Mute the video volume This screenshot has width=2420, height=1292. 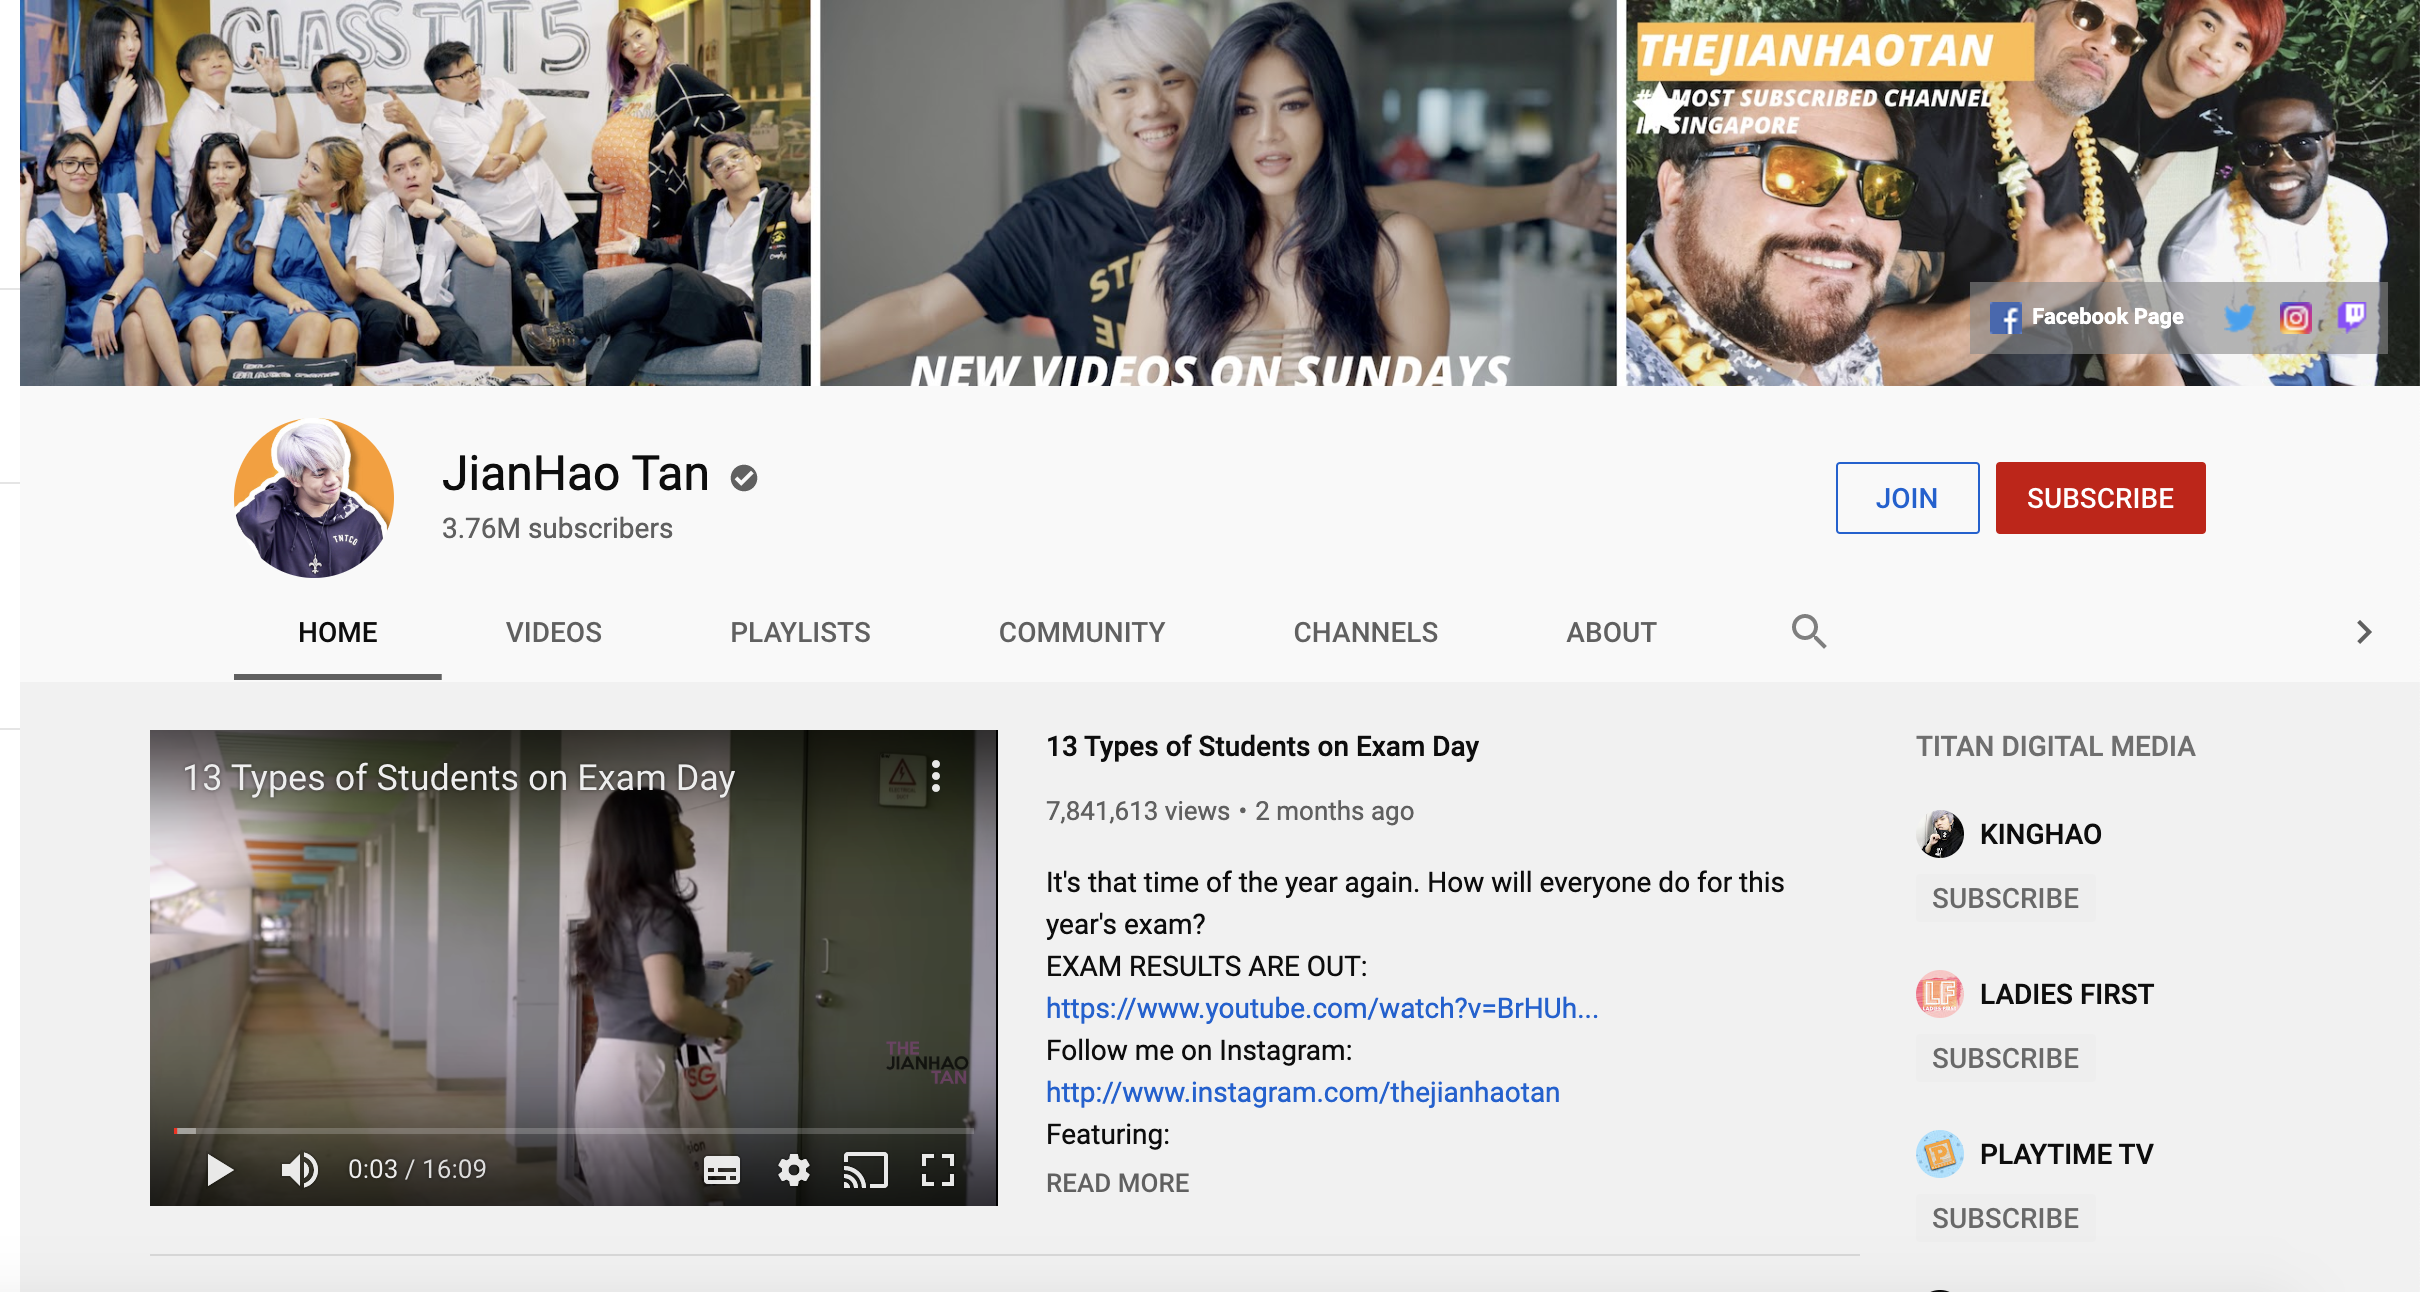(299, 1169)
